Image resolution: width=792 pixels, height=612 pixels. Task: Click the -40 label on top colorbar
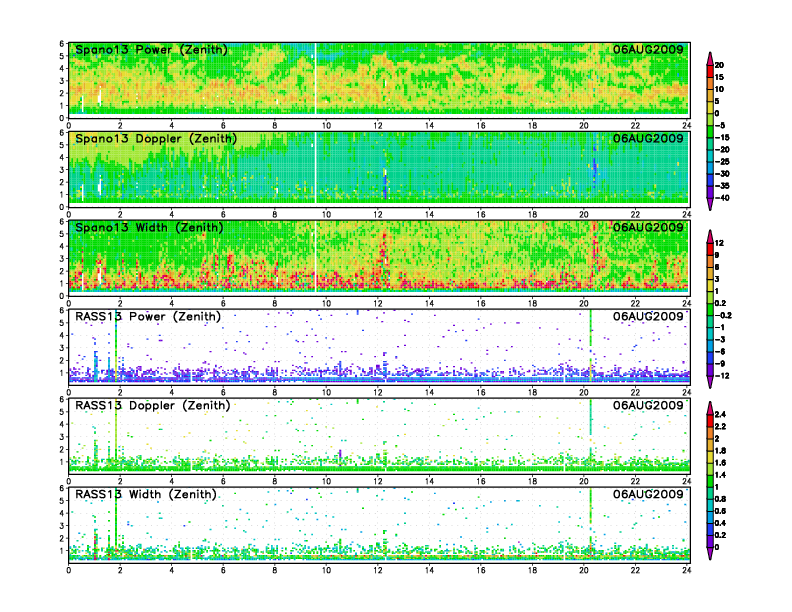tap(722, 198)
